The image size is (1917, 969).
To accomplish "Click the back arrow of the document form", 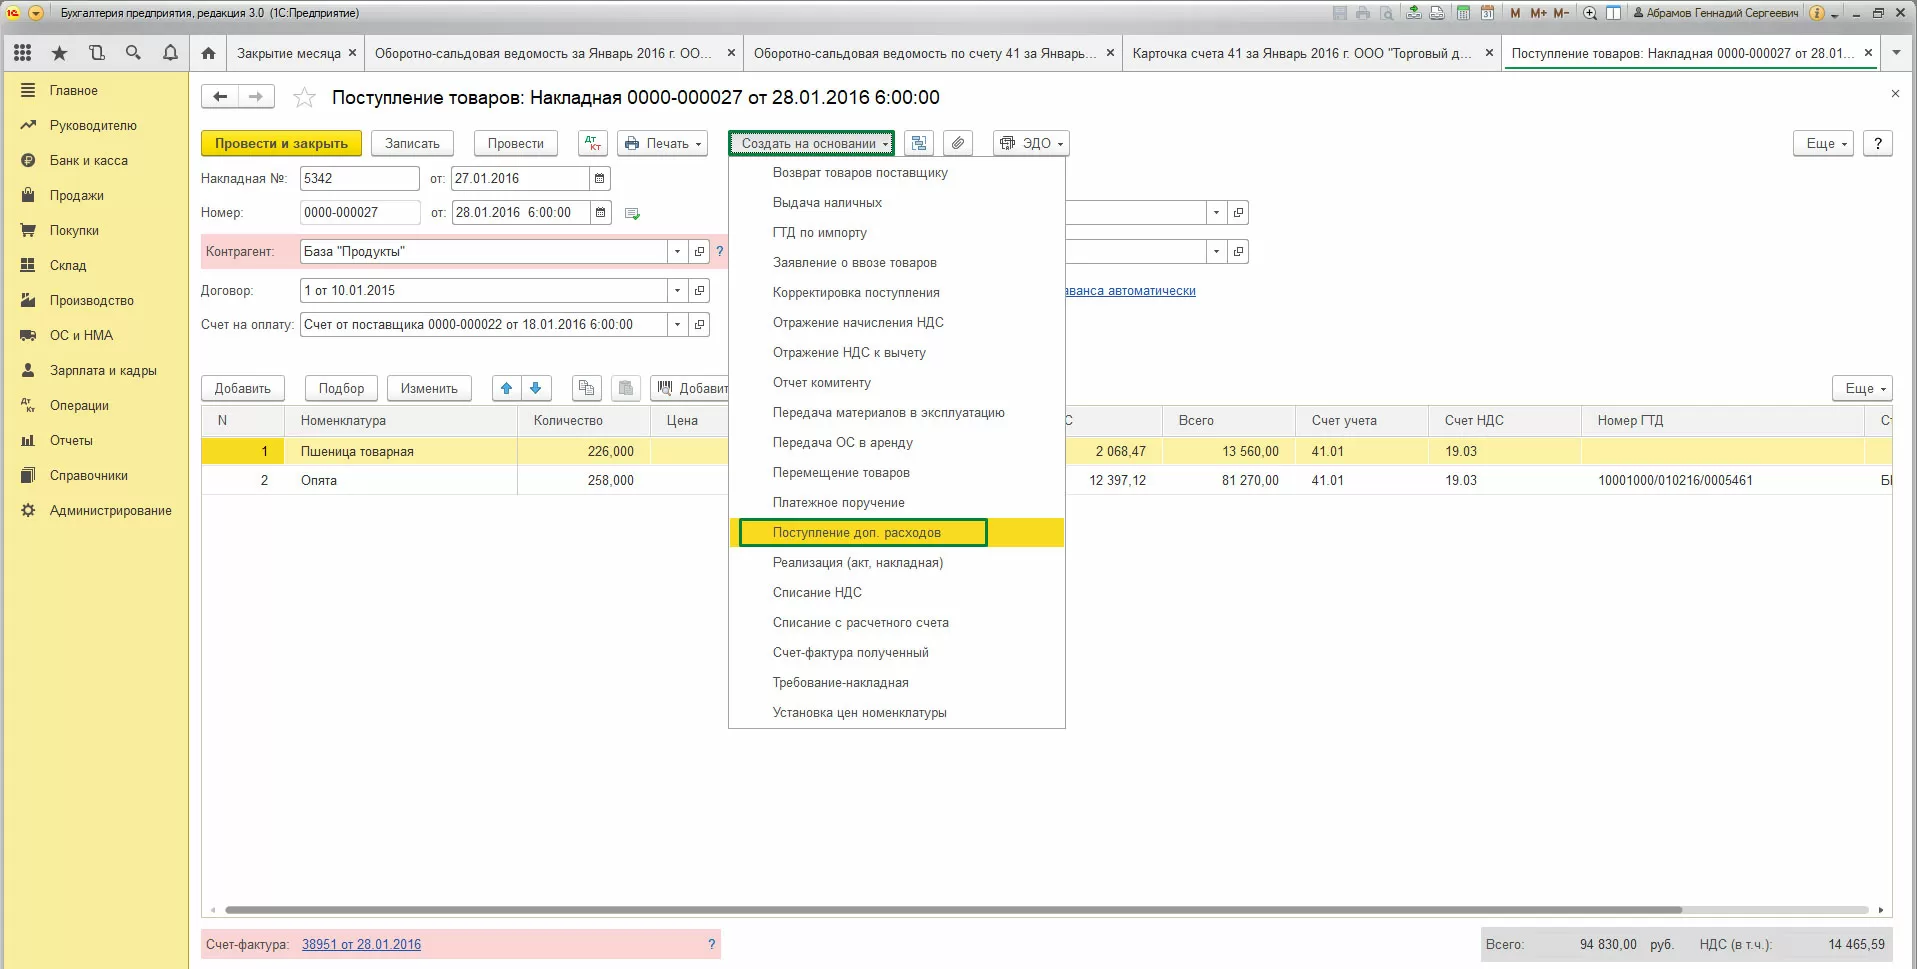I will [220, 97].
